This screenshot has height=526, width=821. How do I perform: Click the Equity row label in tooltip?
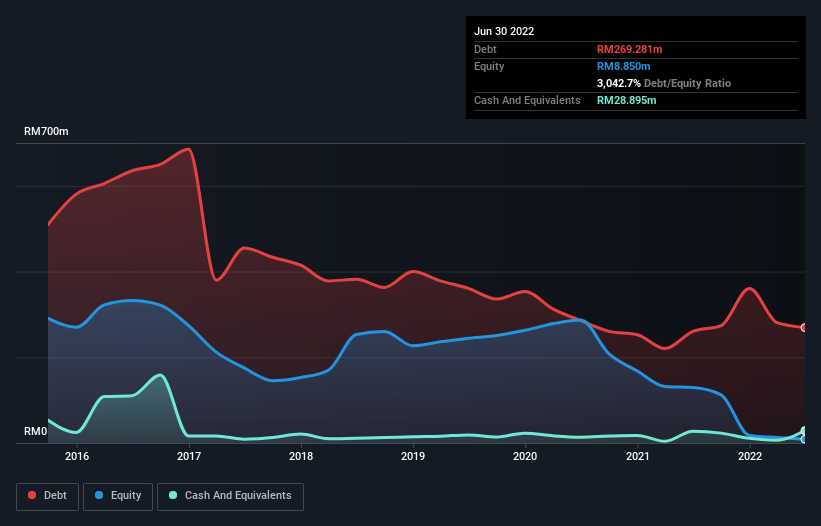click(489, 66)
